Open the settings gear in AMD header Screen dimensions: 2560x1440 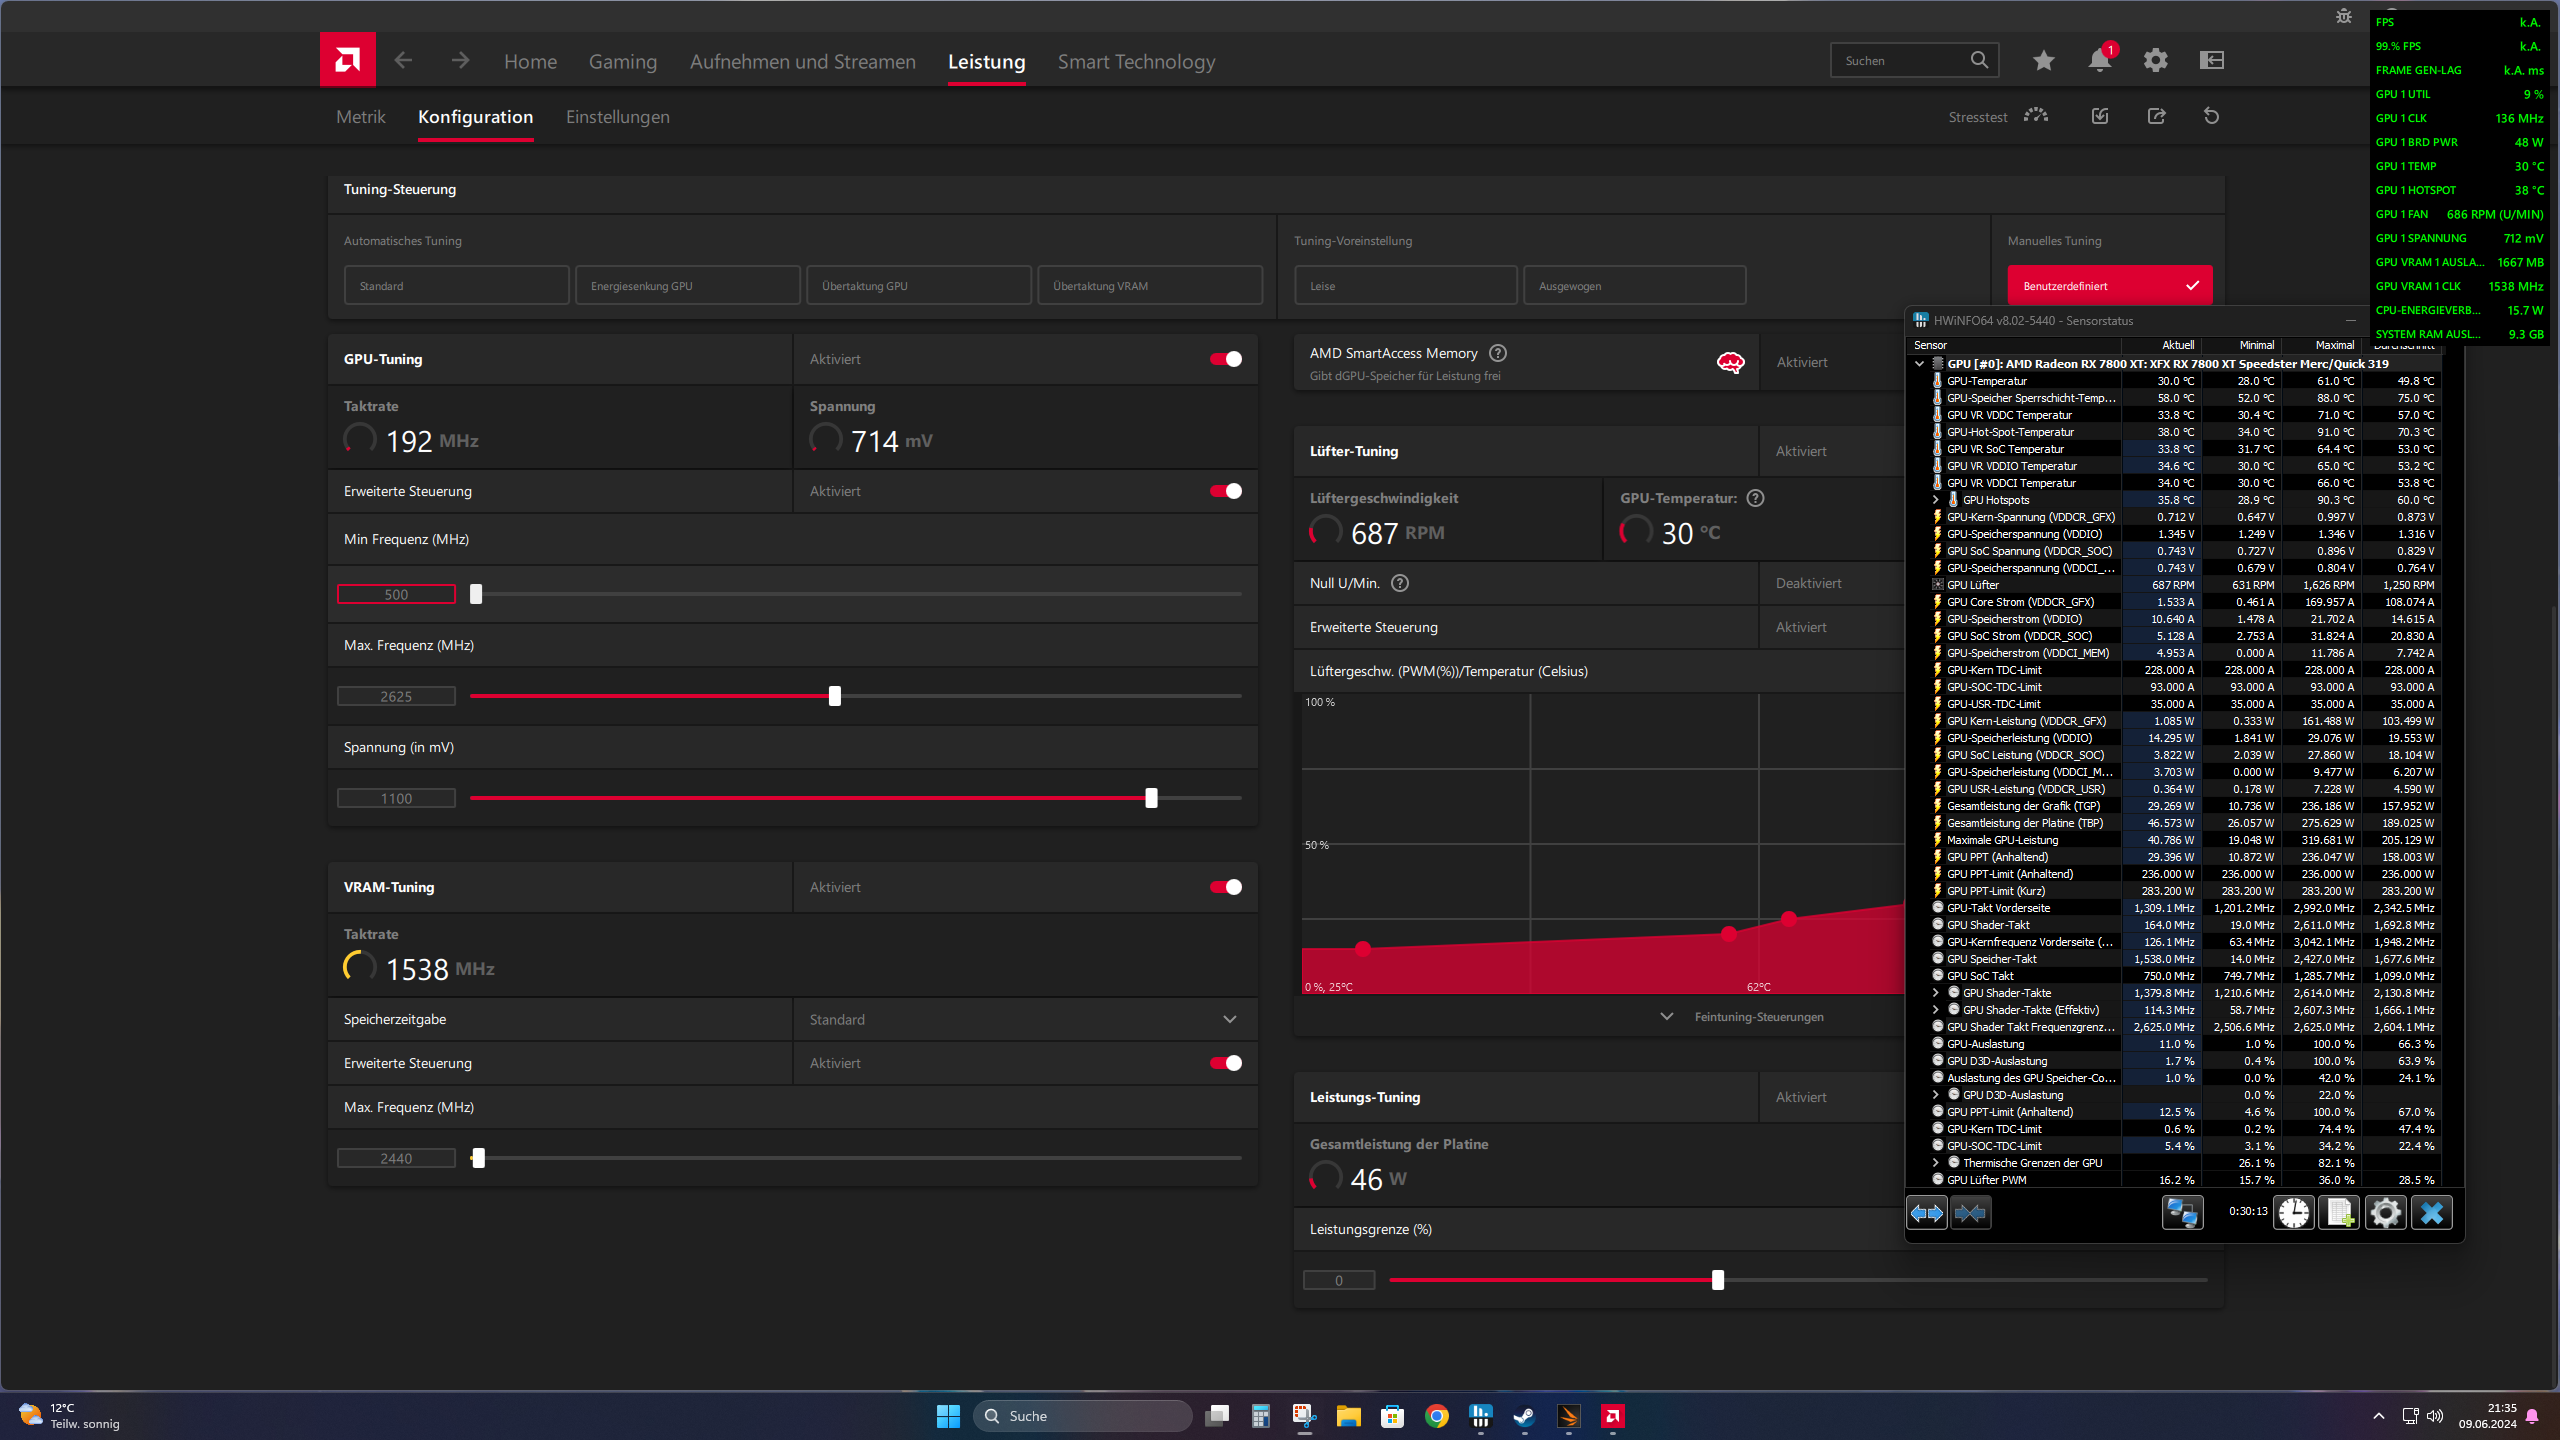(2155, 60)
